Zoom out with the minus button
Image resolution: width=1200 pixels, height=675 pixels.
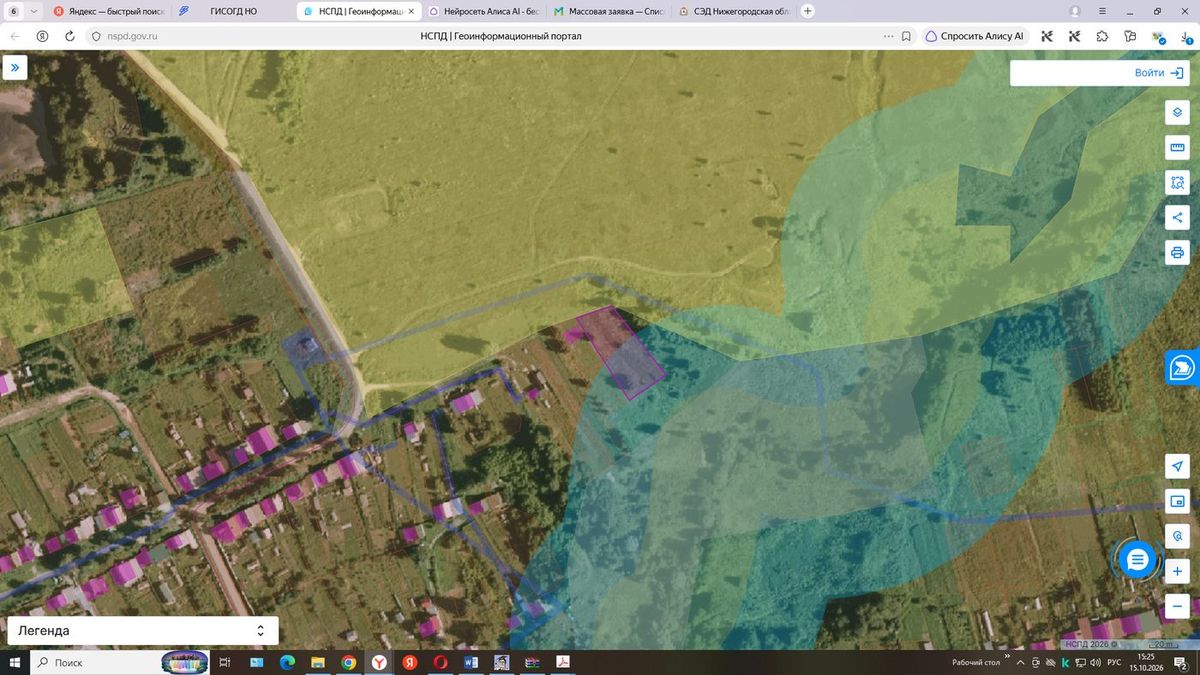(1177, 606)
